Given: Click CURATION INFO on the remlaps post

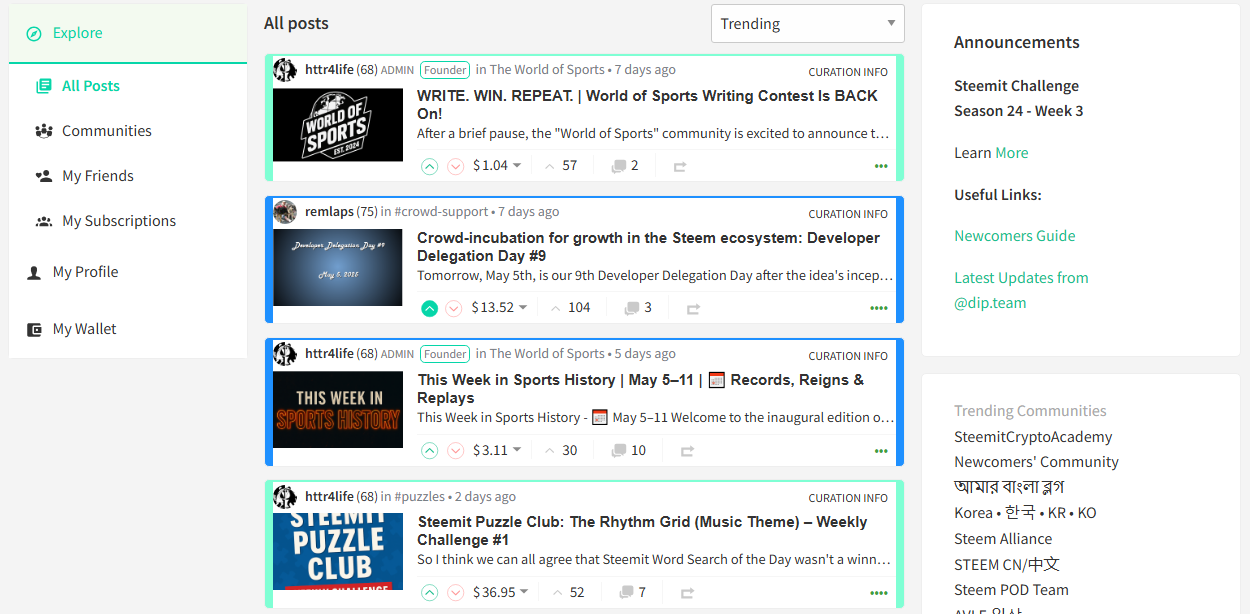Looking at the screenshot, I should 848,214.
